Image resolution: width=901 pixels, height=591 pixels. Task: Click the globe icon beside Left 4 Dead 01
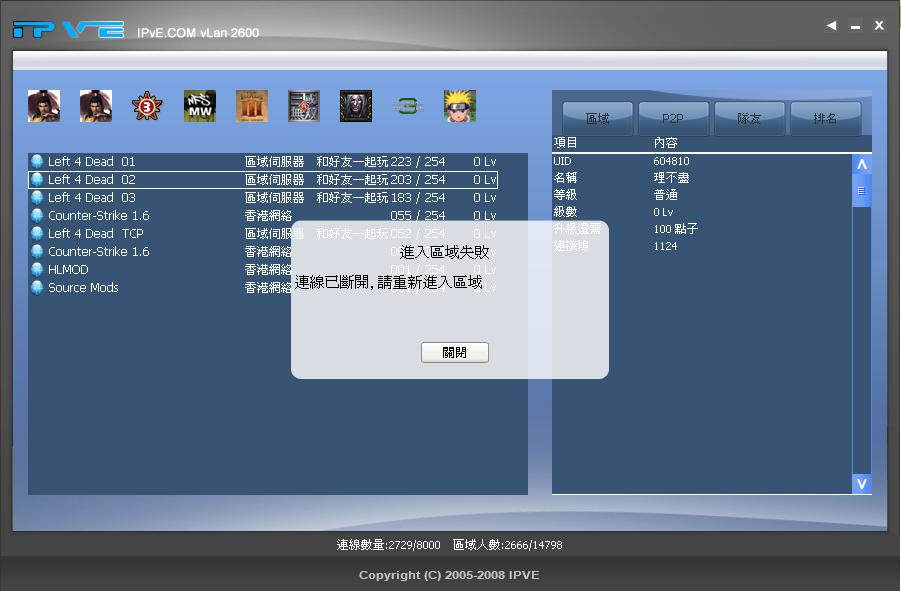click(37, 161)
